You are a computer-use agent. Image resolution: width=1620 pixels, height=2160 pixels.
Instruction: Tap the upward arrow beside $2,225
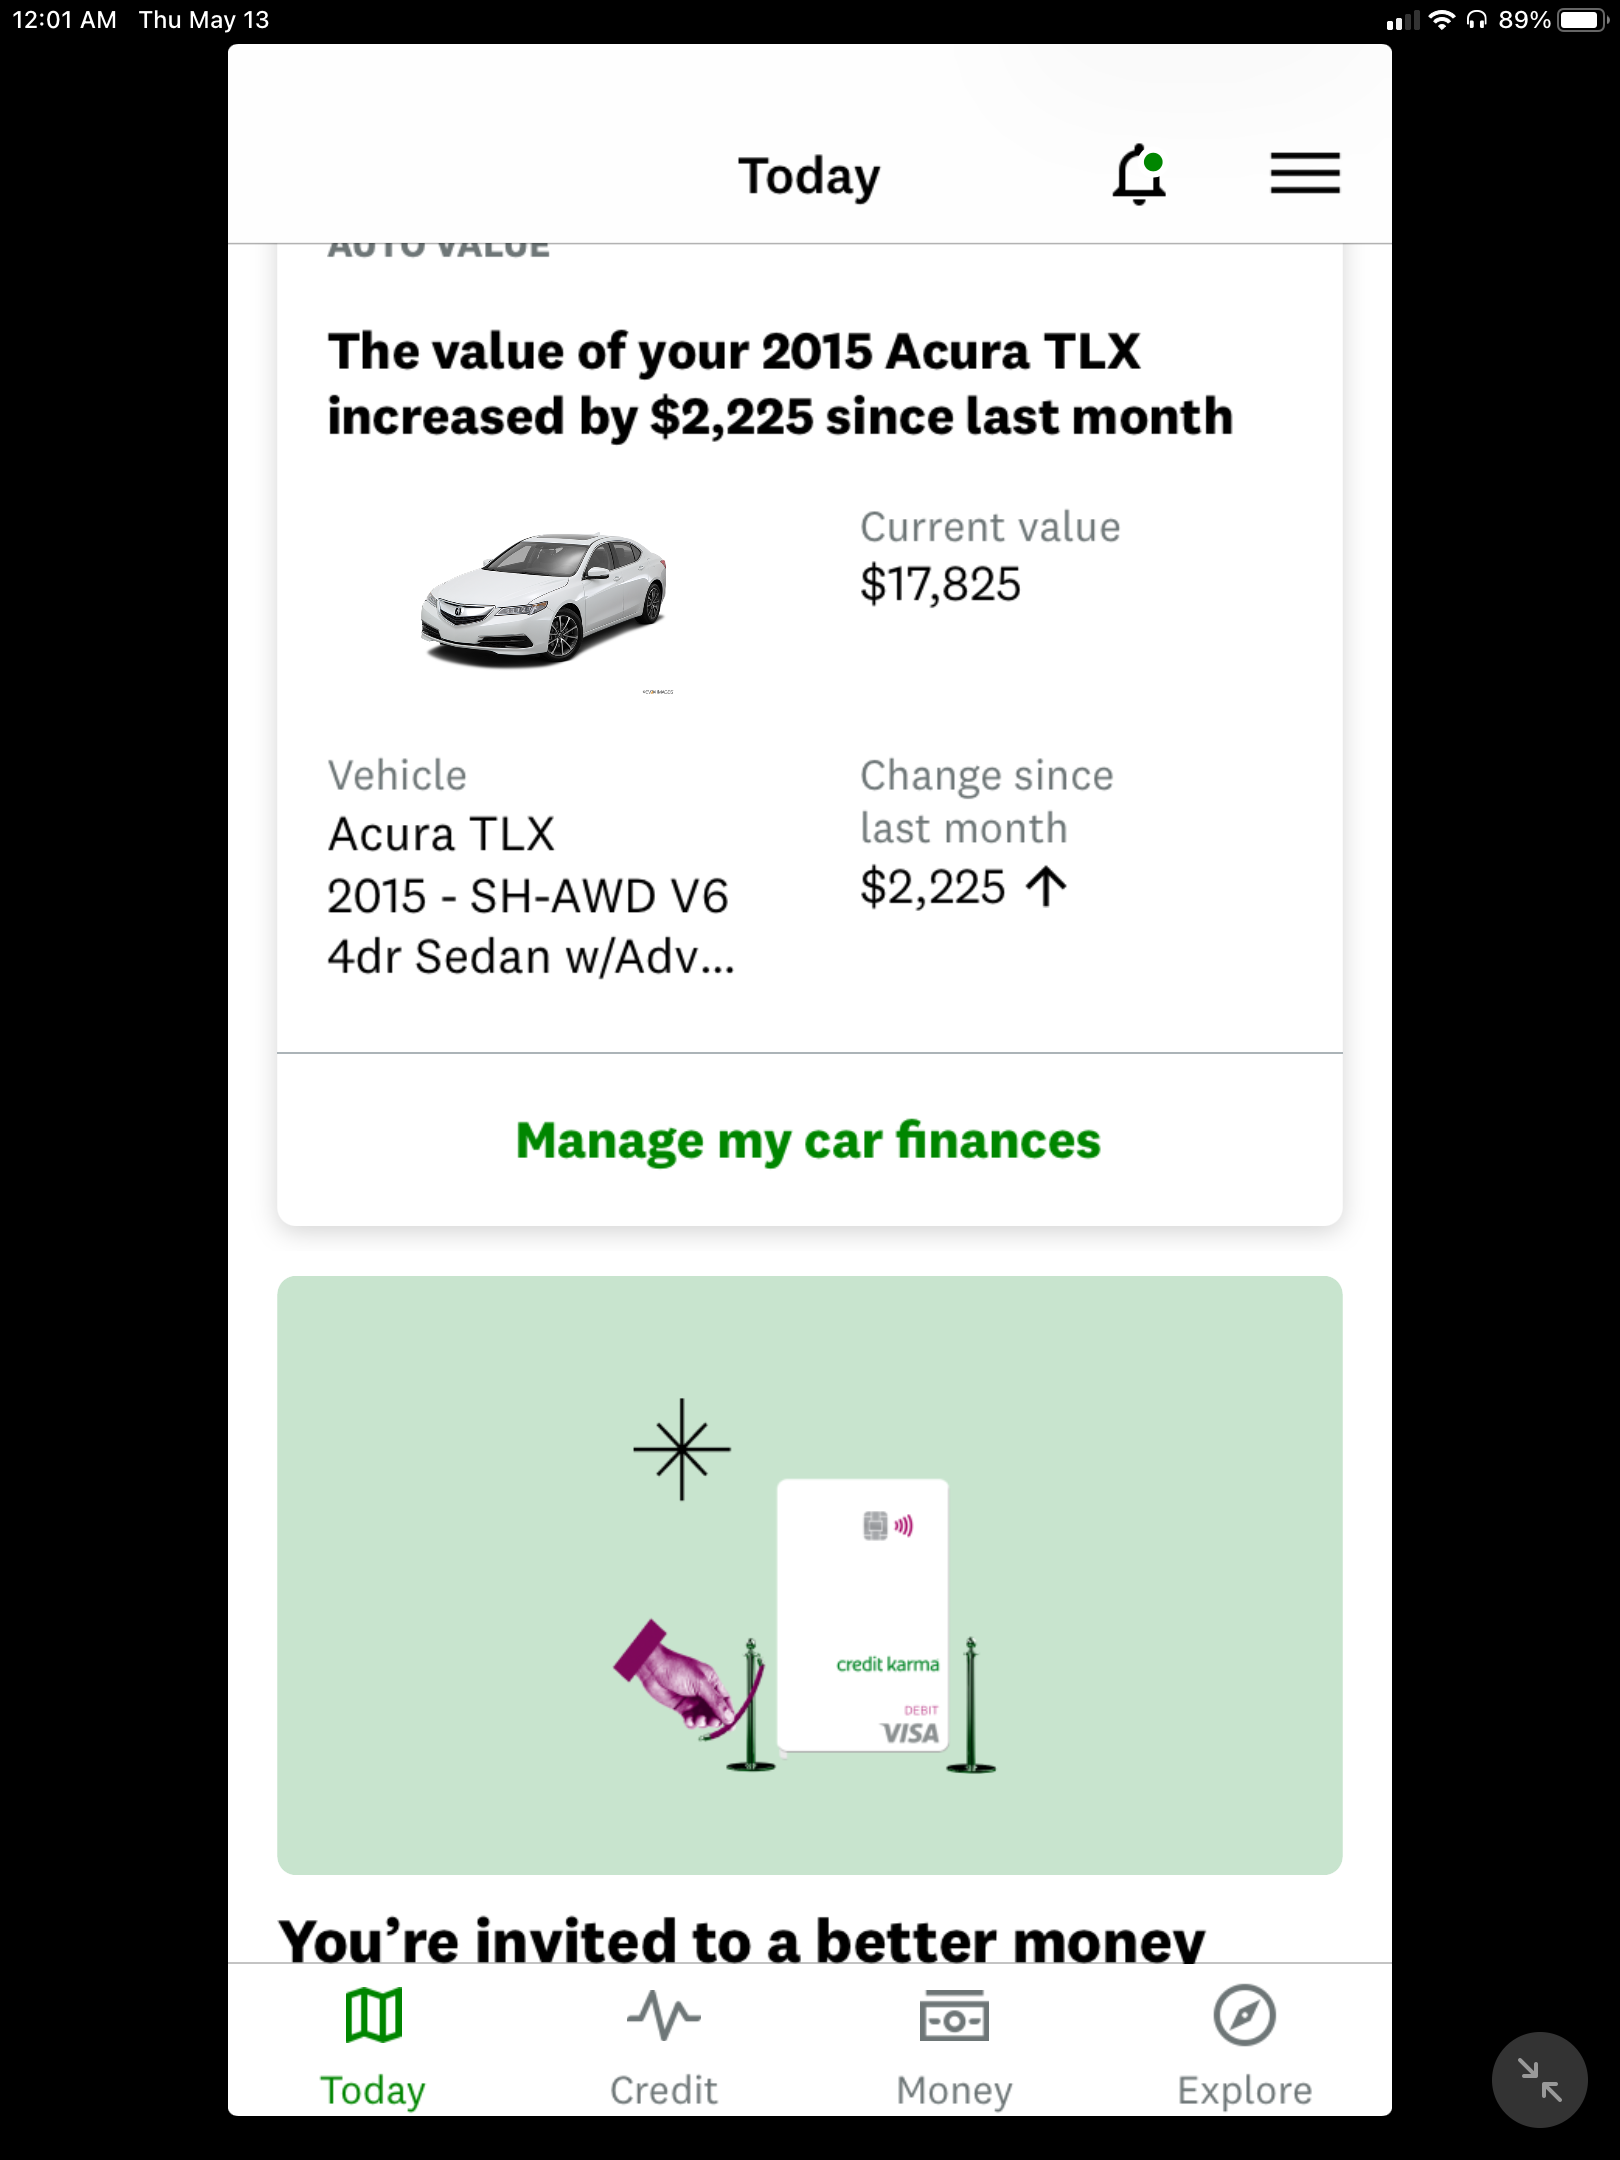(x=1047, y=887)
